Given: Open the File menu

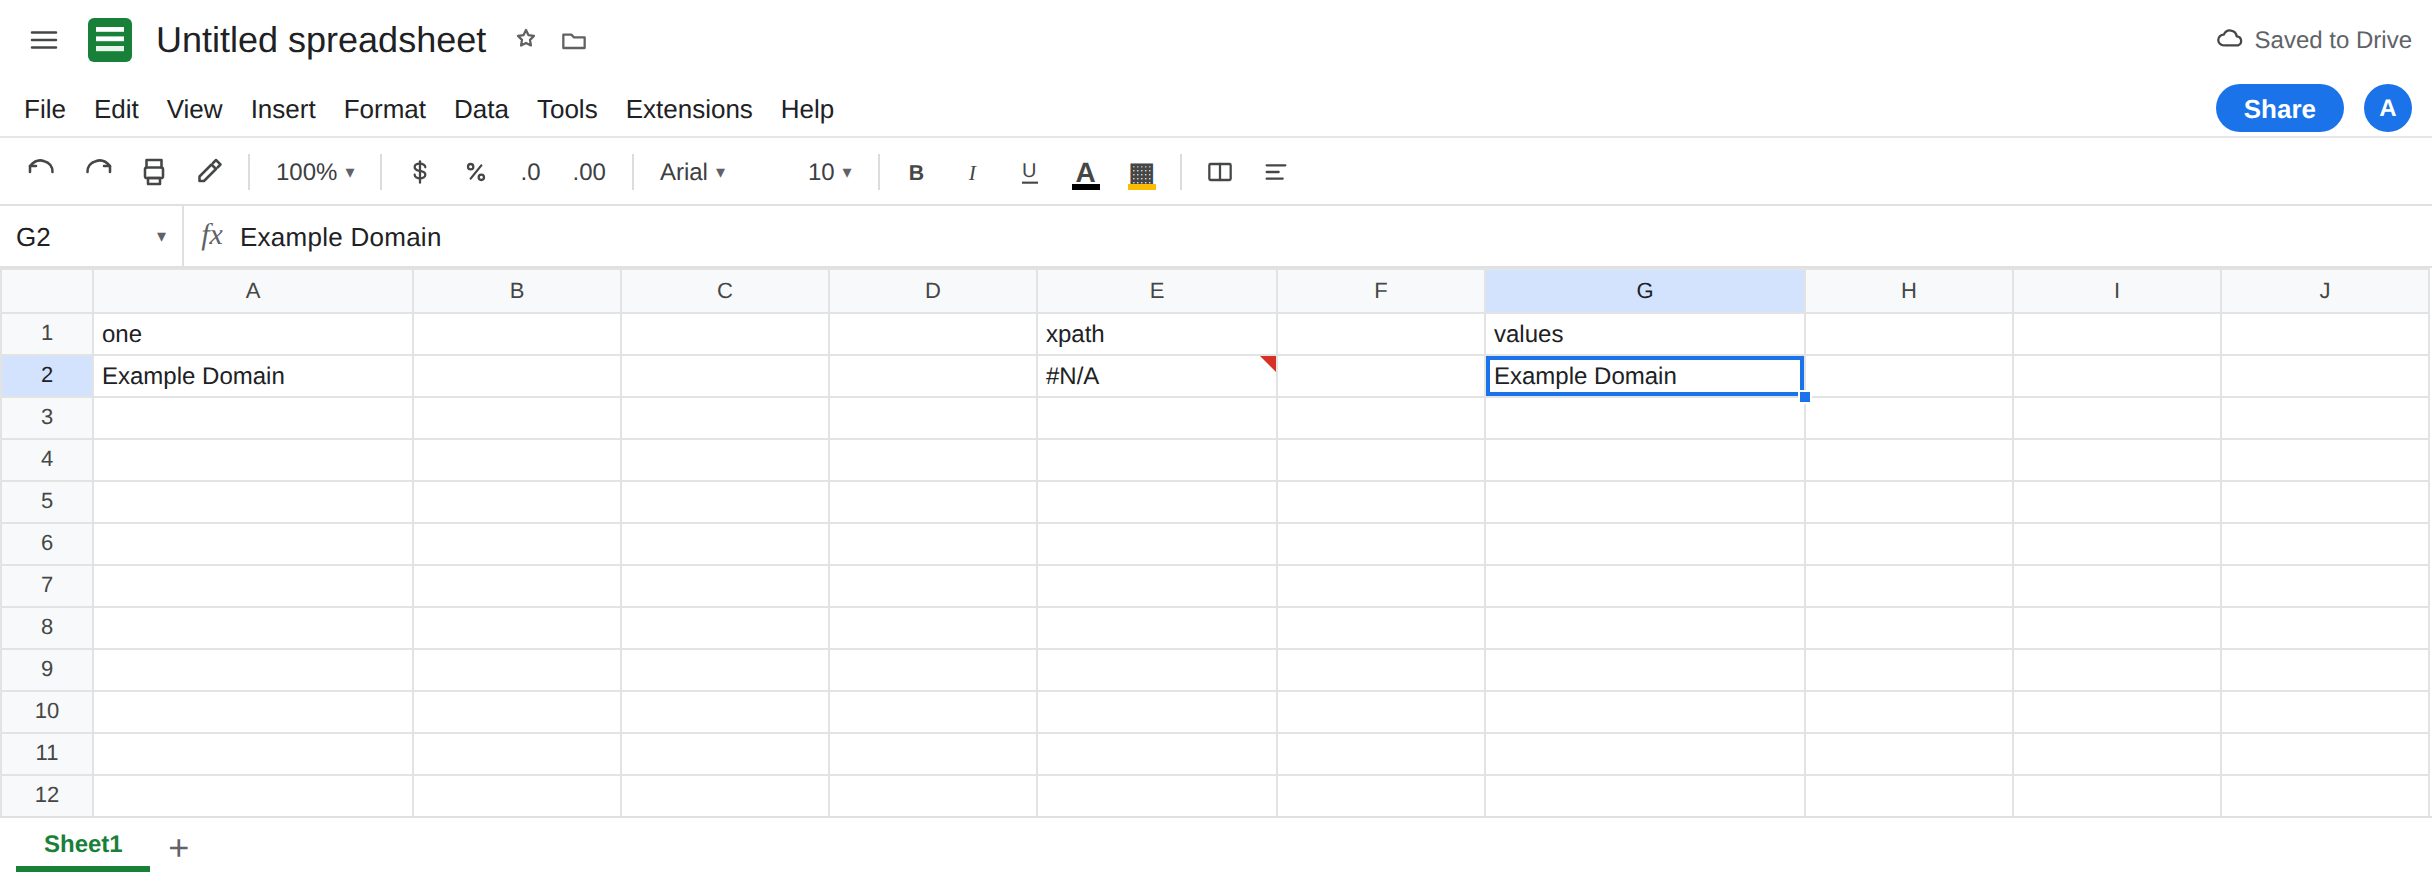Looking at the screenshot, I should [45, 109].
